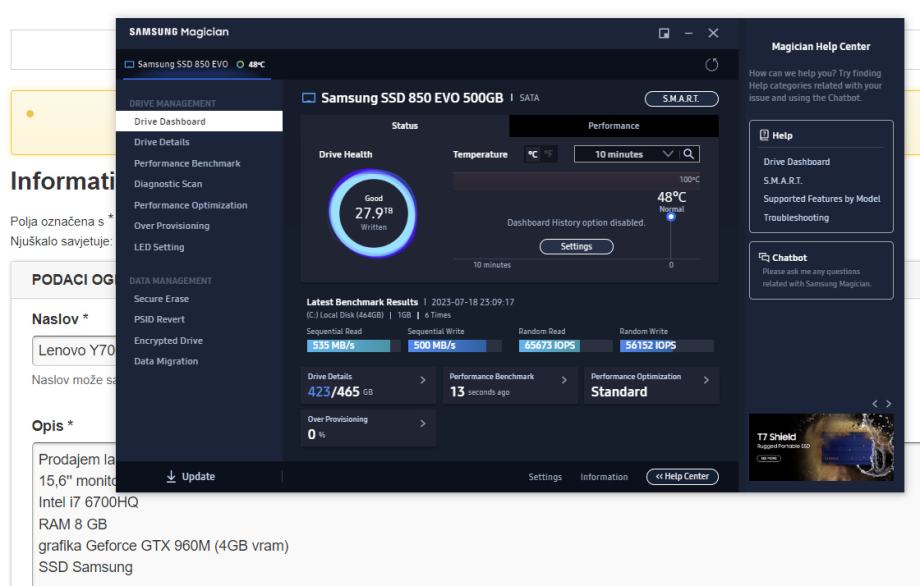Click the drive icon next to Samsung SSD 850 EVO 500GB
The image size is (920, 586).
(309, 98)
